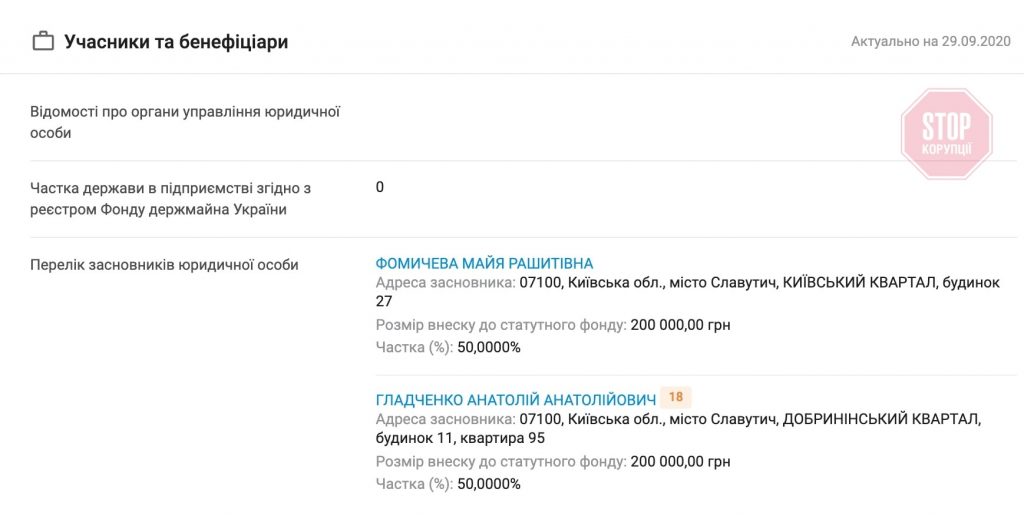1024x516 pixels.
Task: Click the Адреса засновника label under Фомичева
Action: coord(445,283)
